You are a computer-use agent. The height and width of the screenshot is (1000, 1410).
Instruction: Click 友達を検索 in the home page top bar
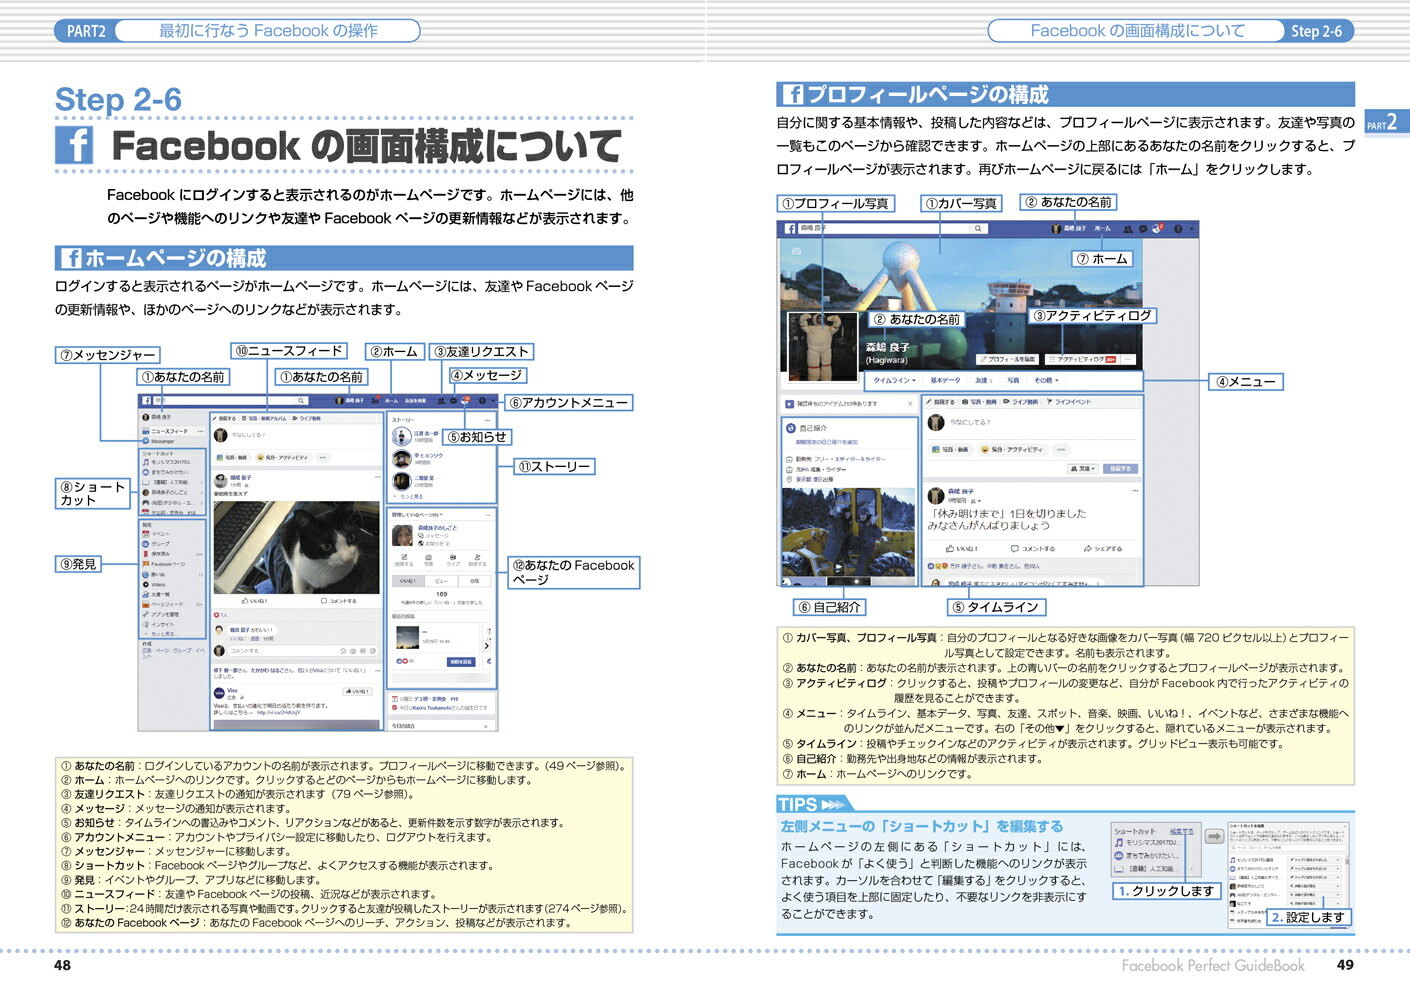[415, 401]
